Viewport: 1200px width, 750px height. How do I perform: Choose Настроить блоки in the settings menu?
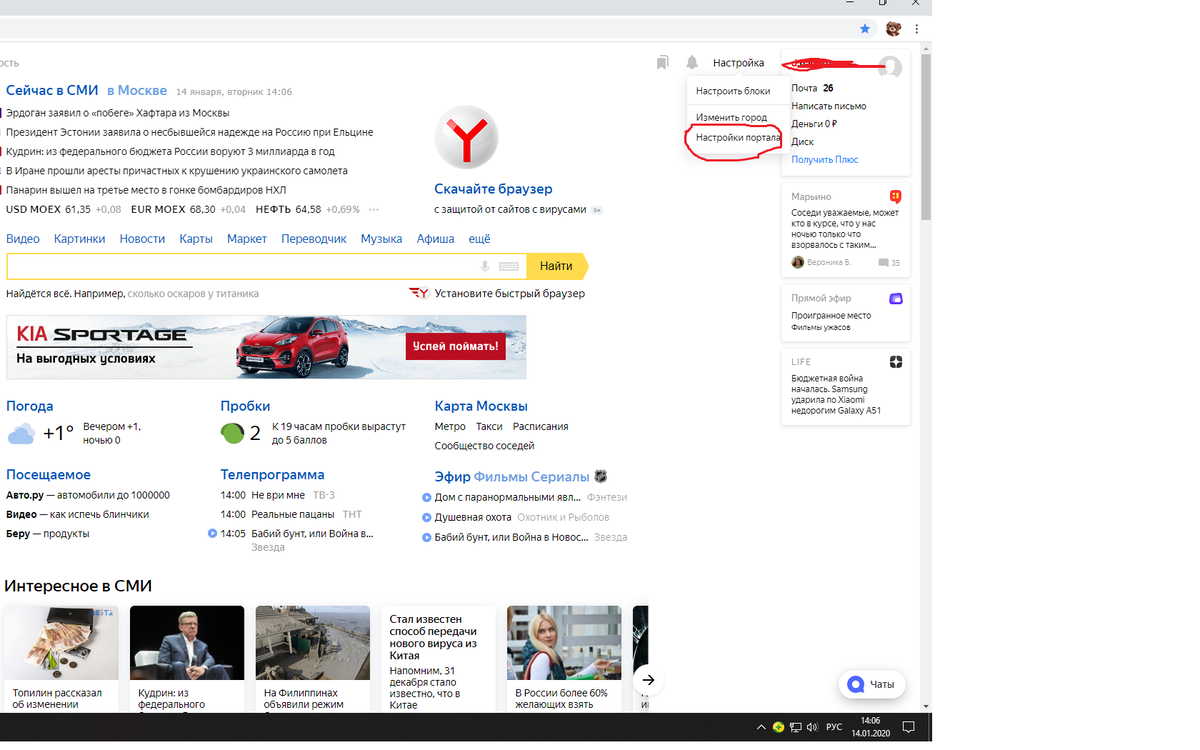tap(733, 90)
